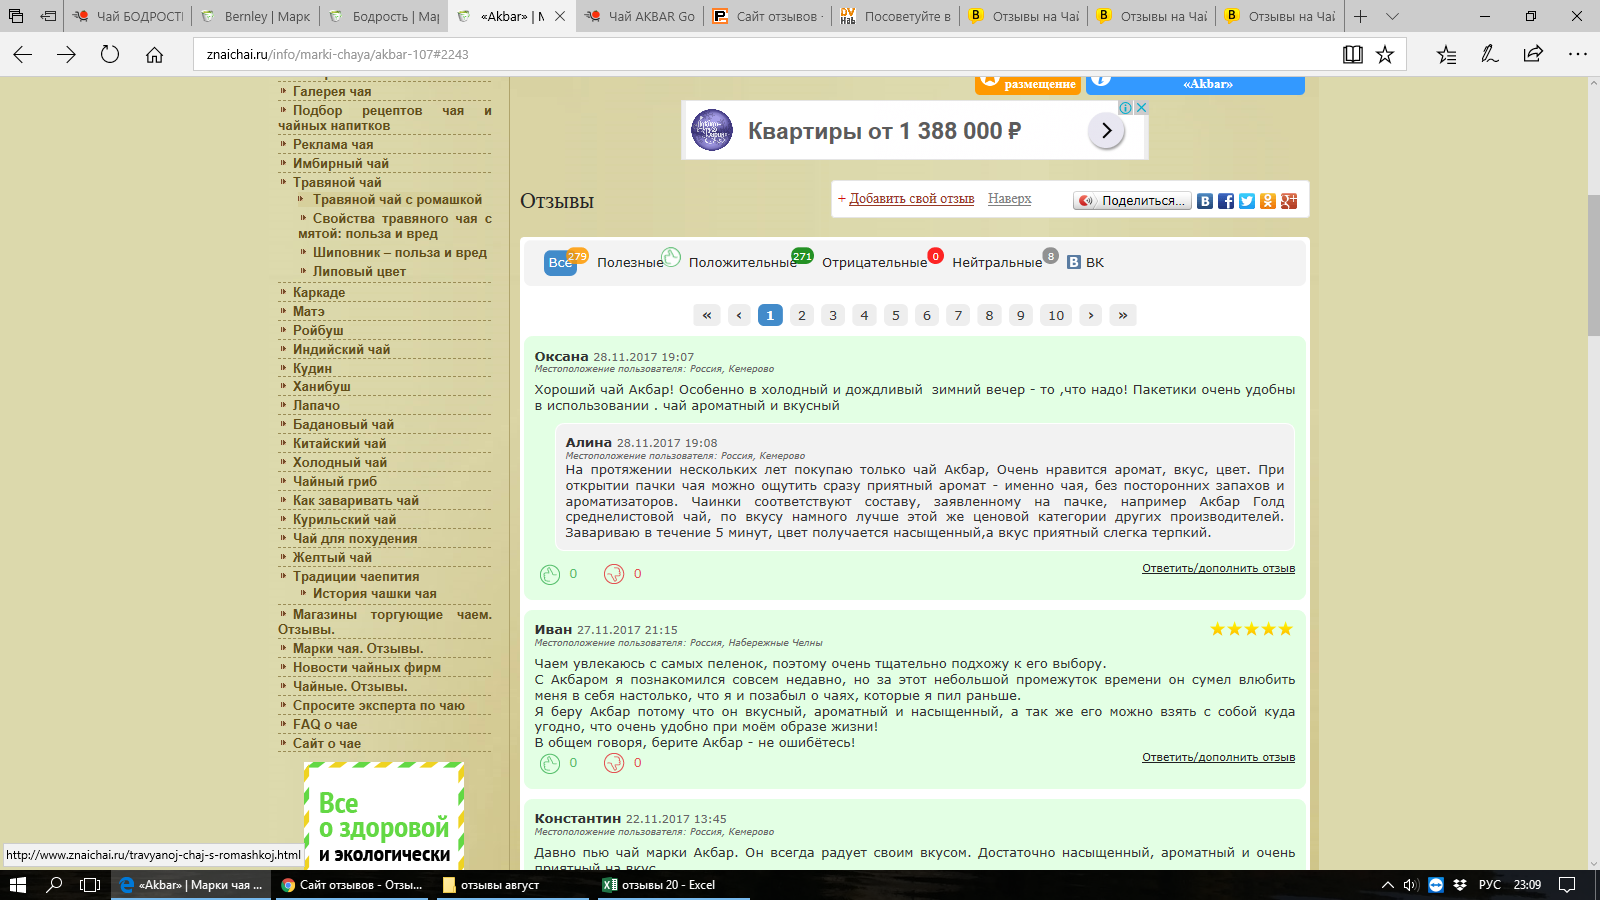Open ad info icon on banner
Image resolution: width=1600 pixels, height=900 pixels.
pyautogui.click(x=1126, y=107)
